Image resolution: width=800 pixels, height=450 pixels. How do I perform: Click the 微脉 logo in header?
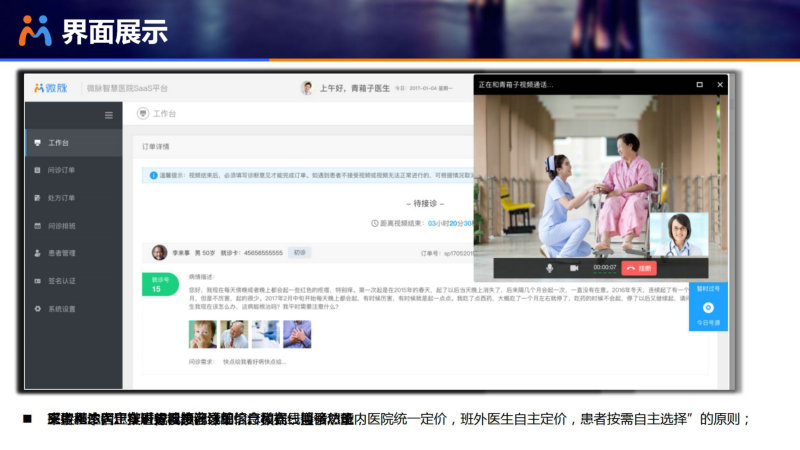[51, 88]
